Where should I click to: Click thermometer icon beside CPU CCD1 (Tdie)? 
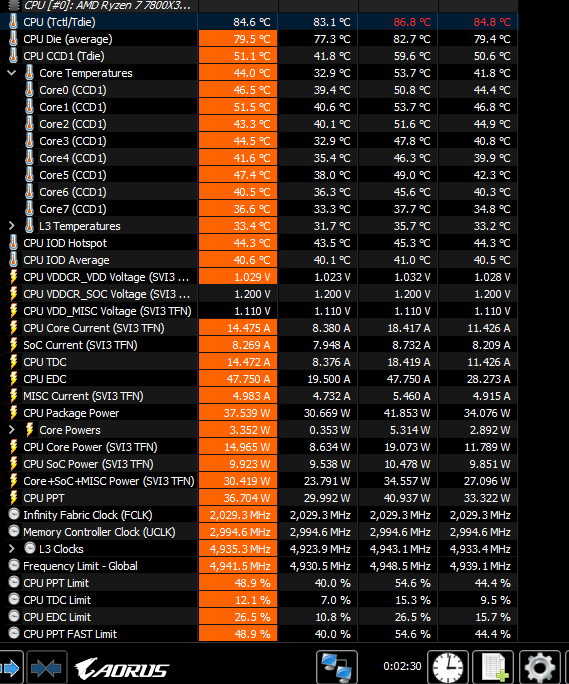tap(14, 56)
